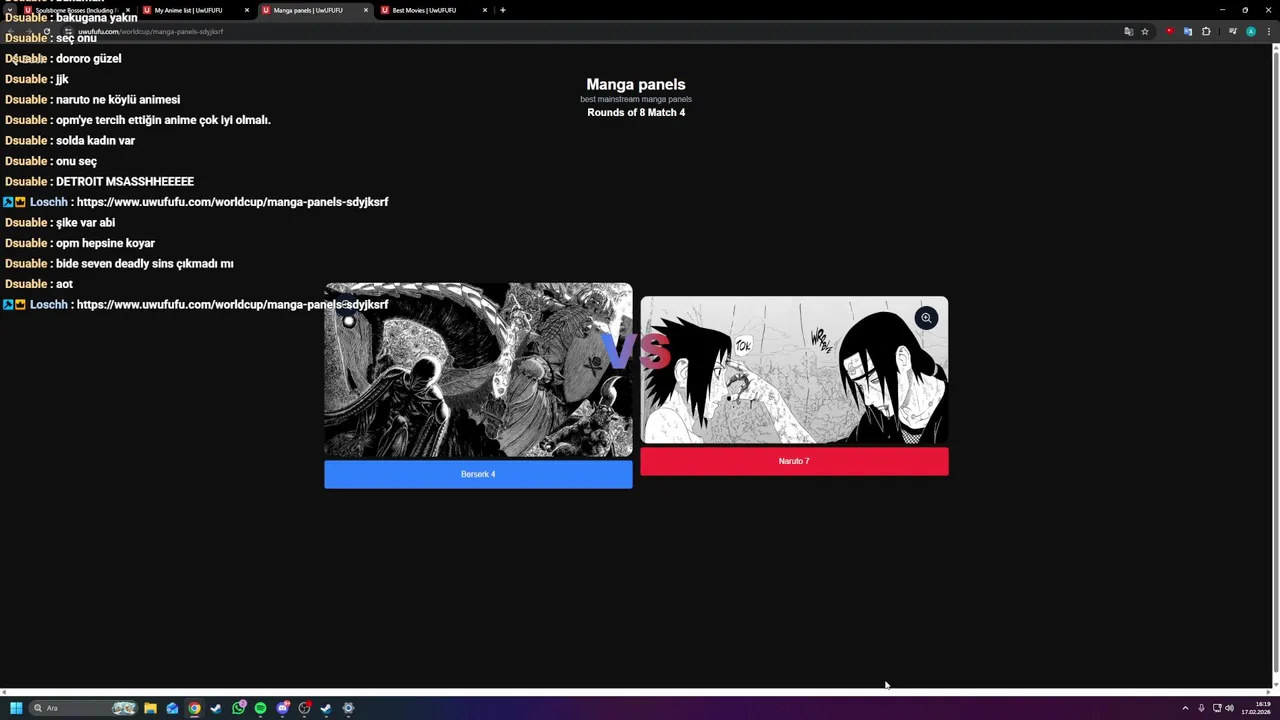This screenshot has width=1280, height=720.
Task: Click the 'Manga panels' heading
Action: [x=636, y=84]
